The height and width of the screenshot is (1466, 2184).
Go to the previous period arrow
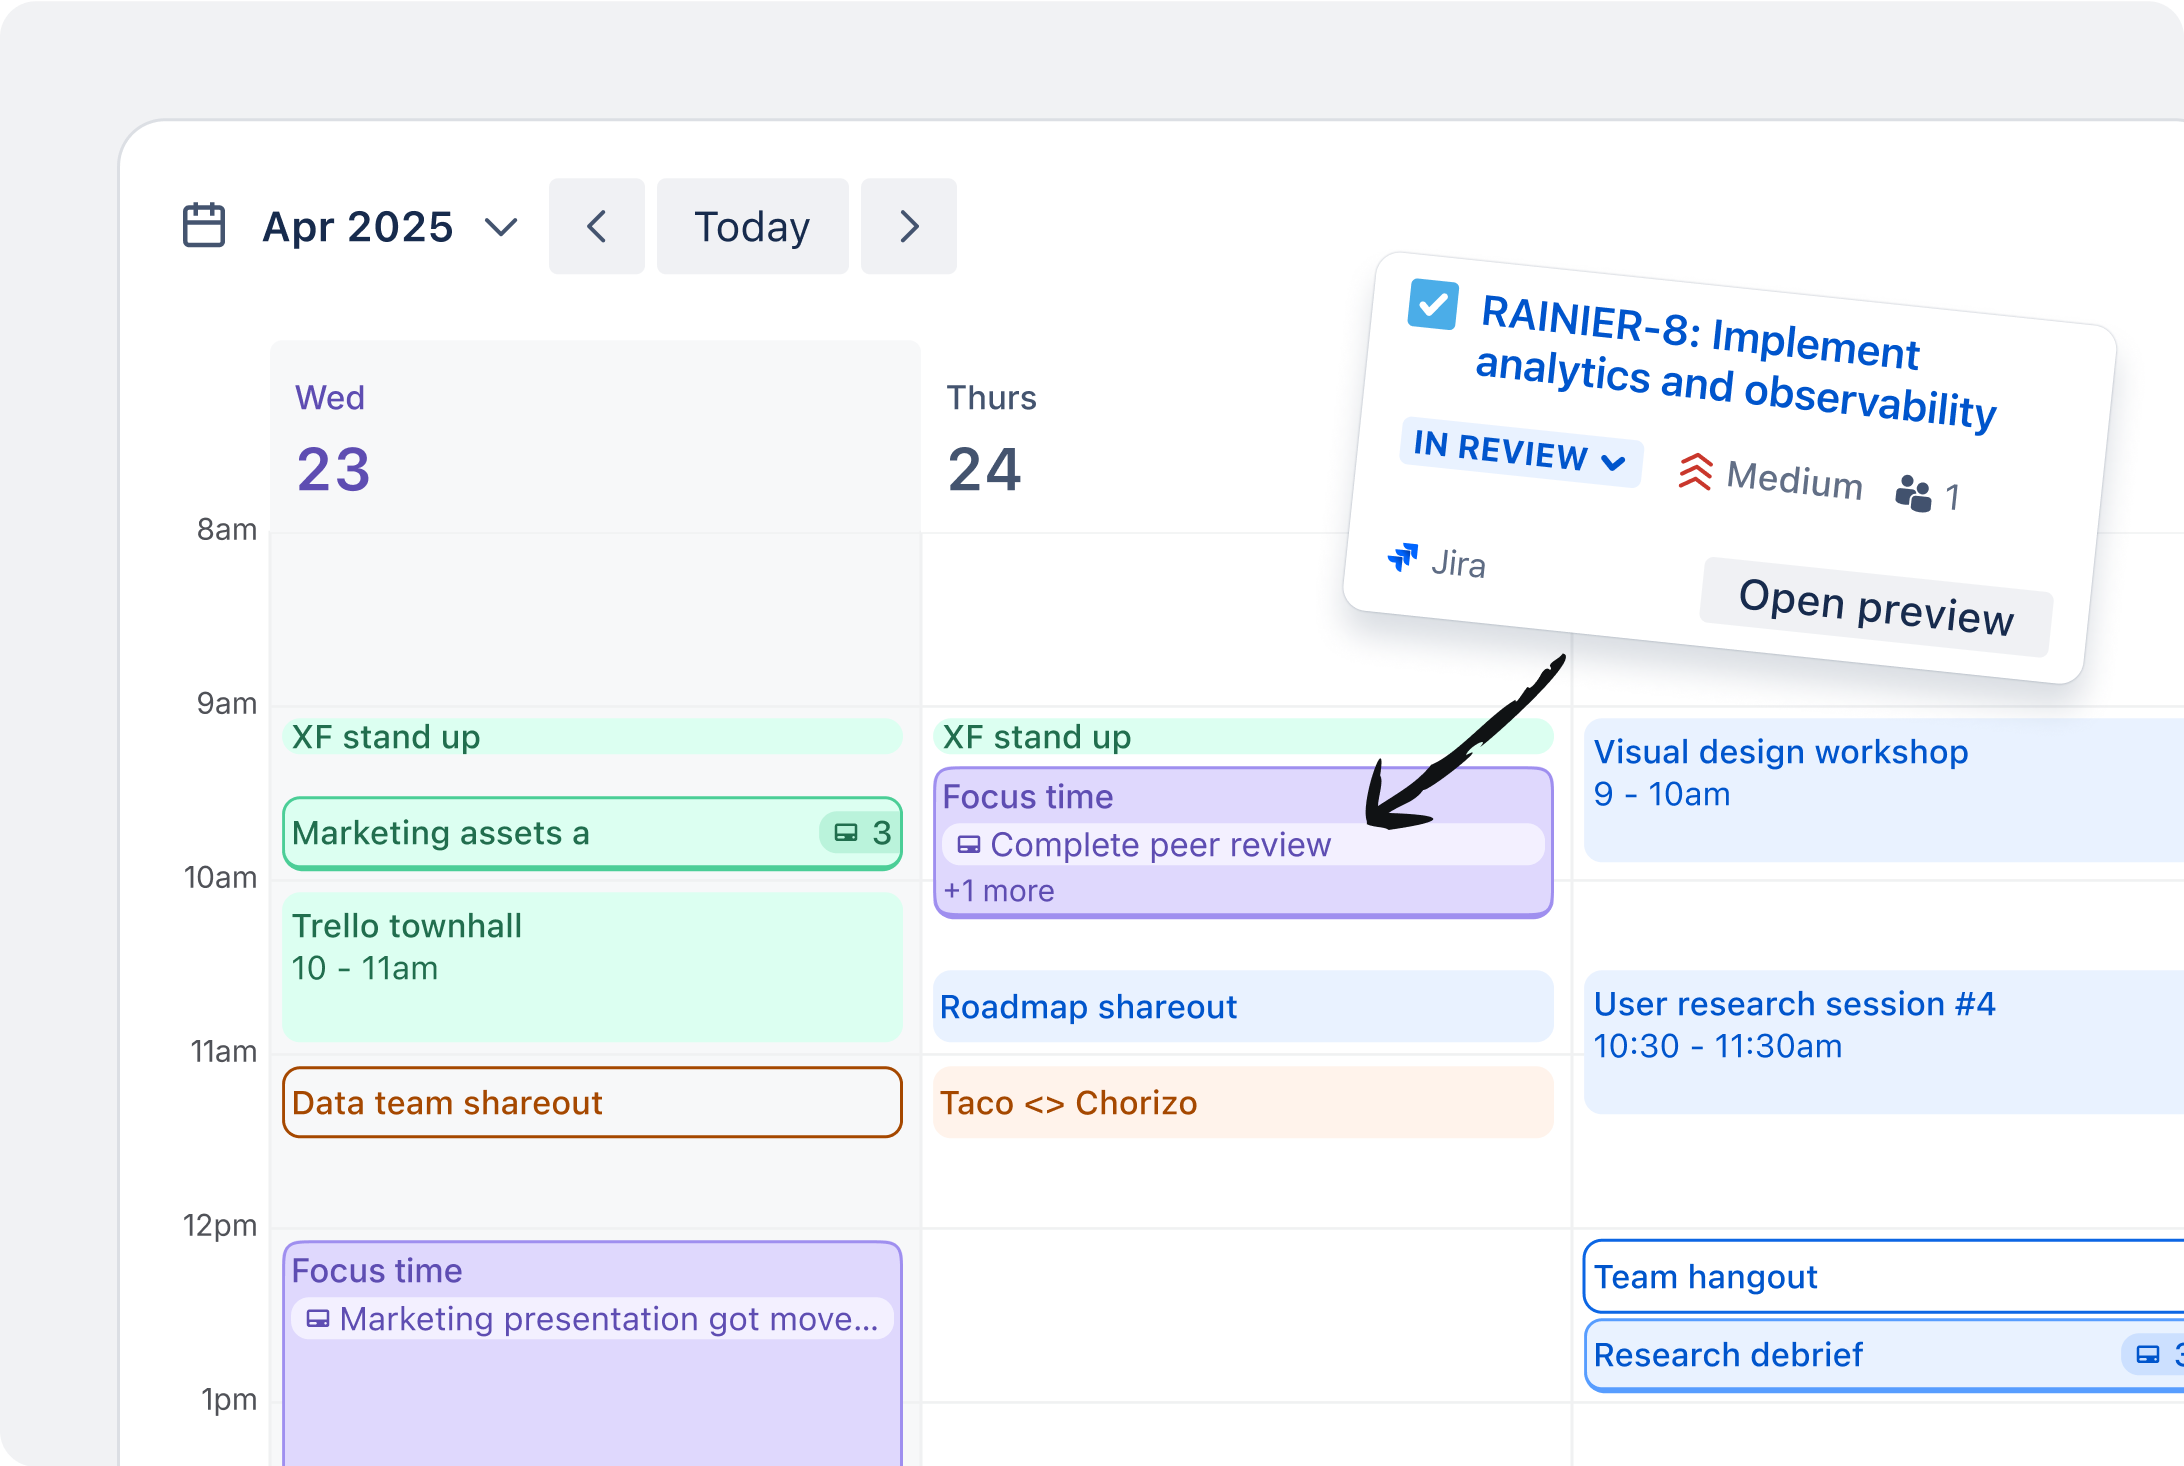pyautogui.click(x=597, y=226)
